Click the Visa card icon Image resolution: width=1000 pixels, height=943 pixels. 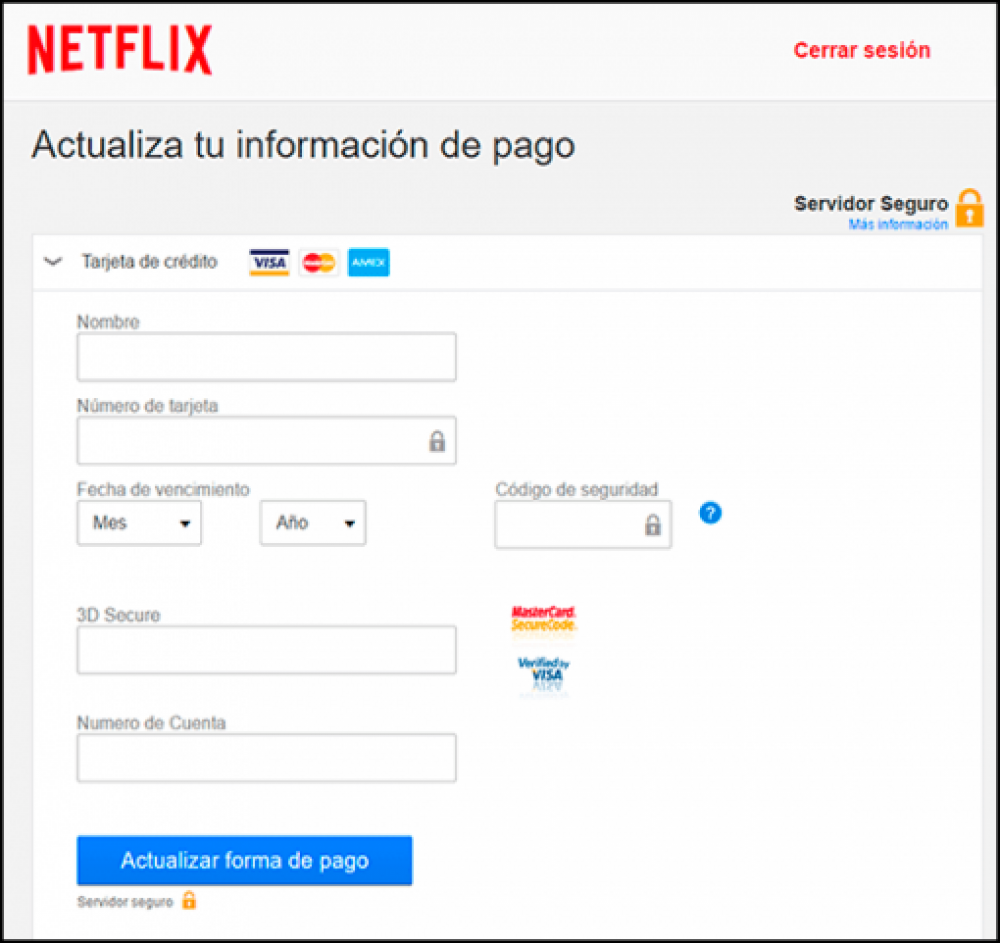(x=269, y=263)
